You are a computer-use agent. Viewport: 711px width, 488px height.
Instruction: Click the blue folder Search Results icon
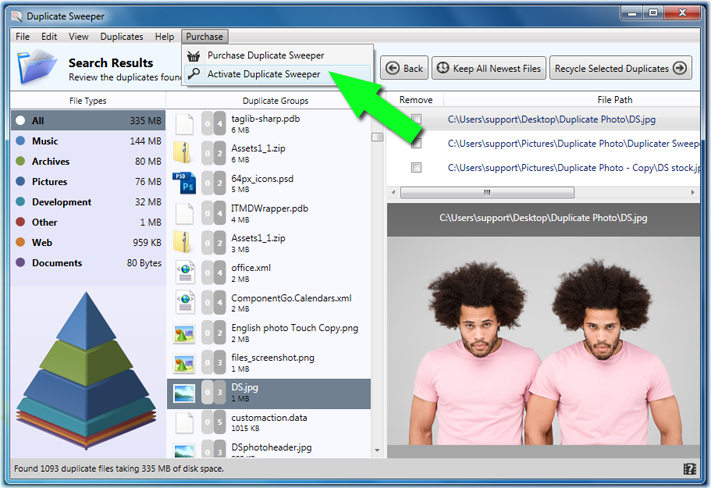point(36,69)
